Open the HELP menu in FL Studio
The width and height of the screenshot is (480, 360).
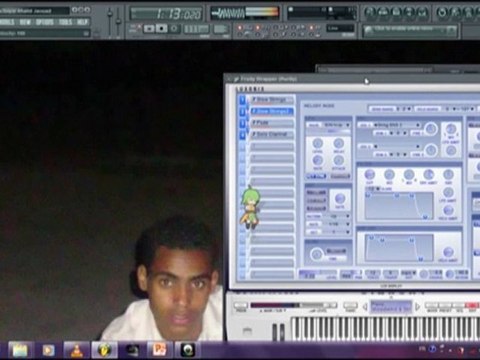point(82,22)
